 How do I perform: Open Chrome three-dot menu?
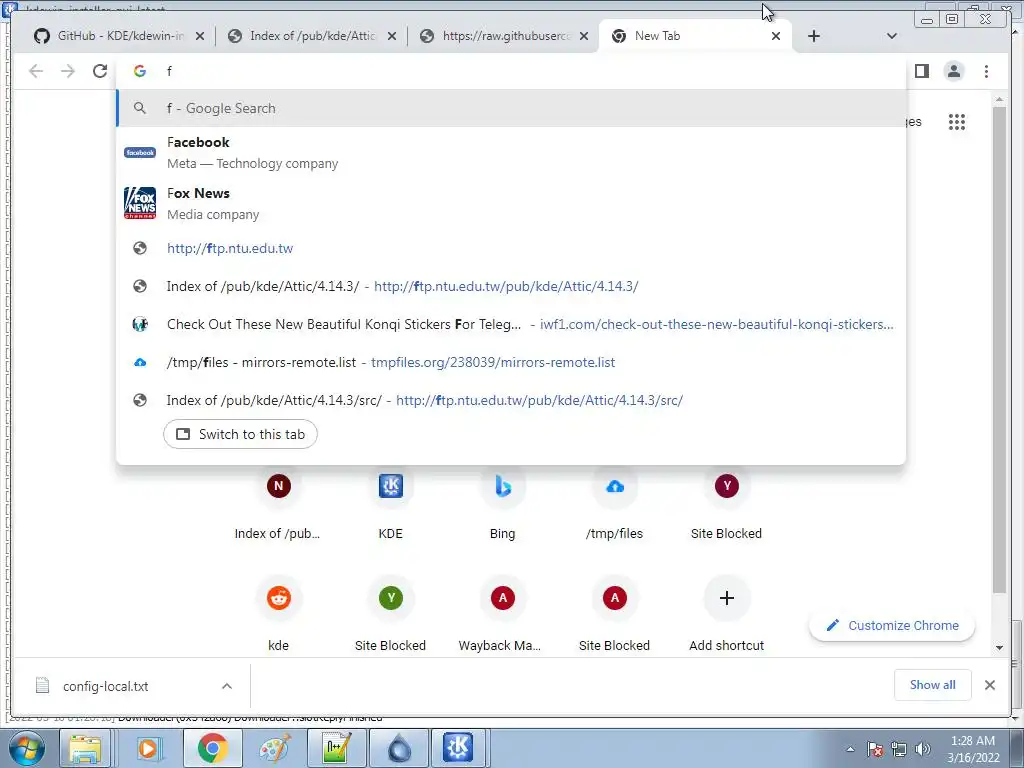click(x=986, y=71)
